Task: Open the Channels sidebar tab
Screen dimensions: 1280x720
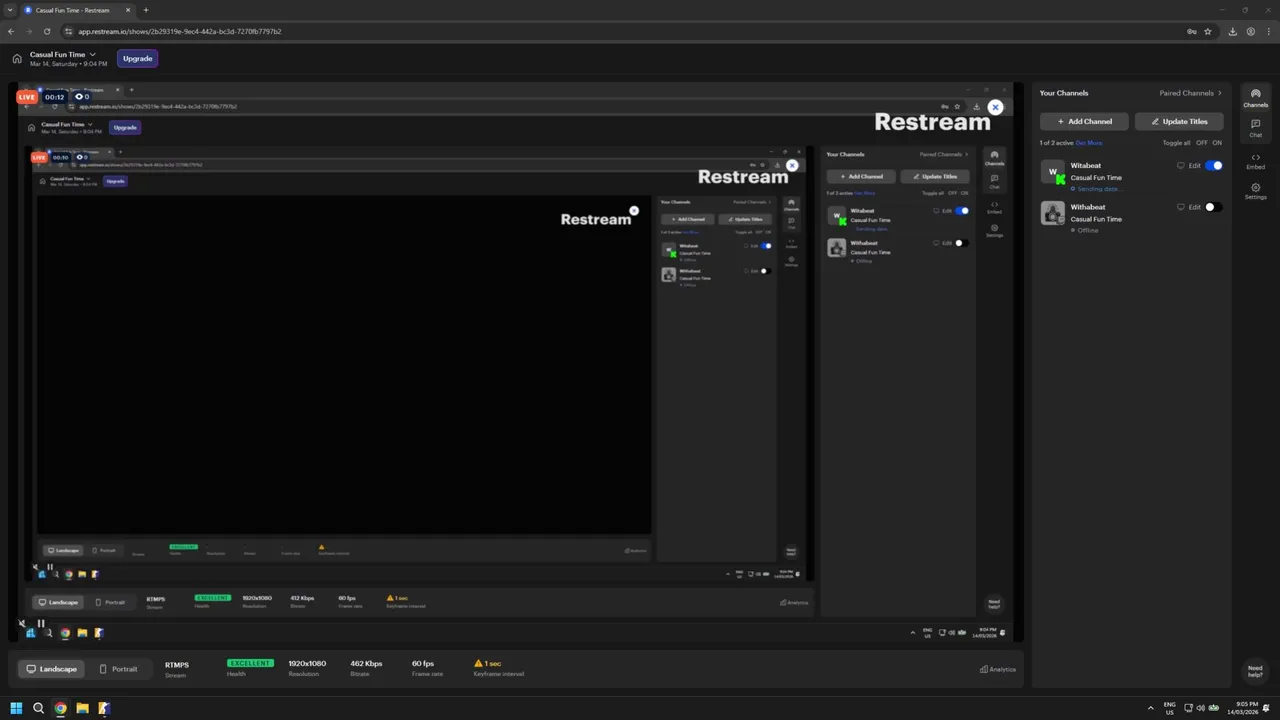Action: 1256,98
